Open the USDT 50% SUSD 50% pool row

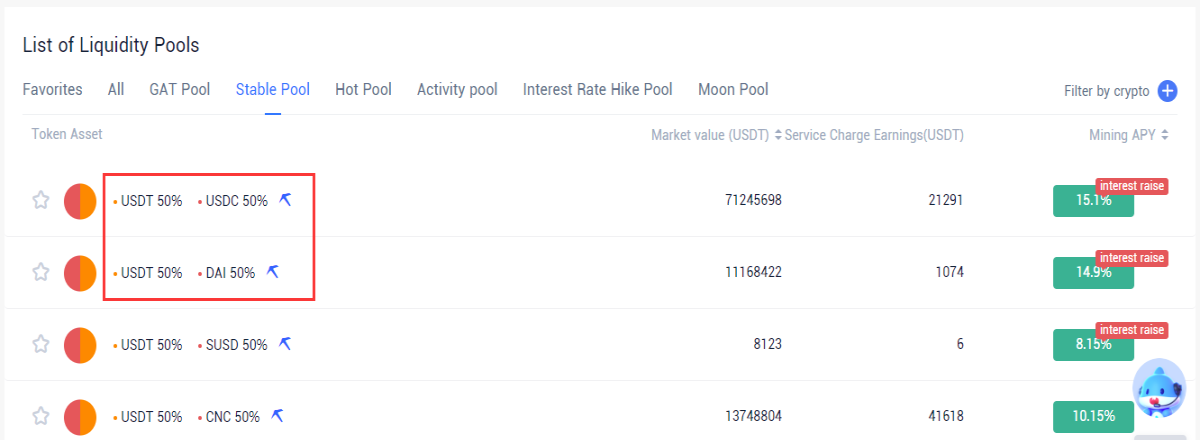(600, 344)
